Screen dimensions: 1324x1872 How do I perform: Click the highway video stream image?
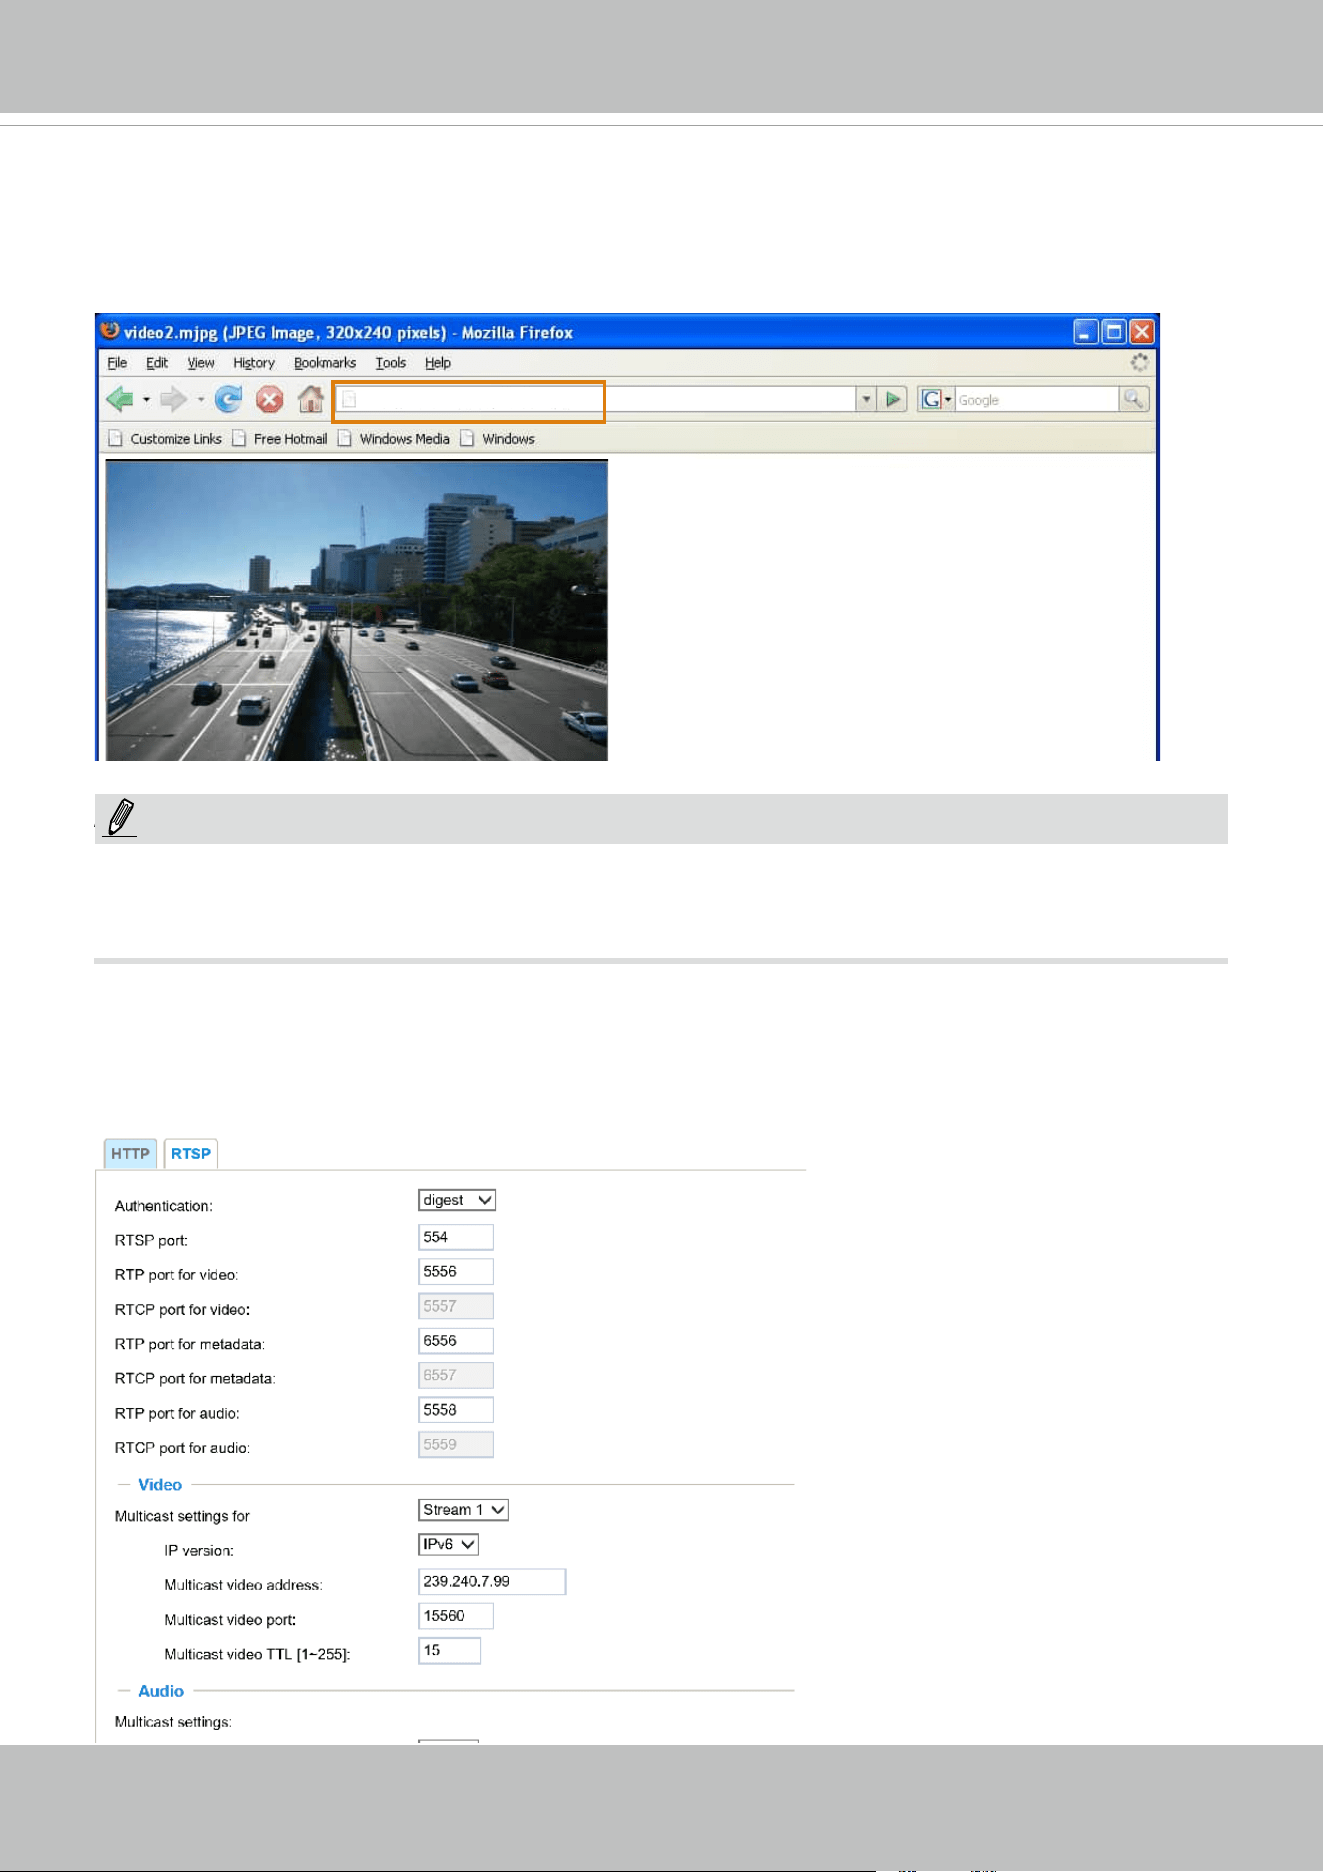pos(357,610)
